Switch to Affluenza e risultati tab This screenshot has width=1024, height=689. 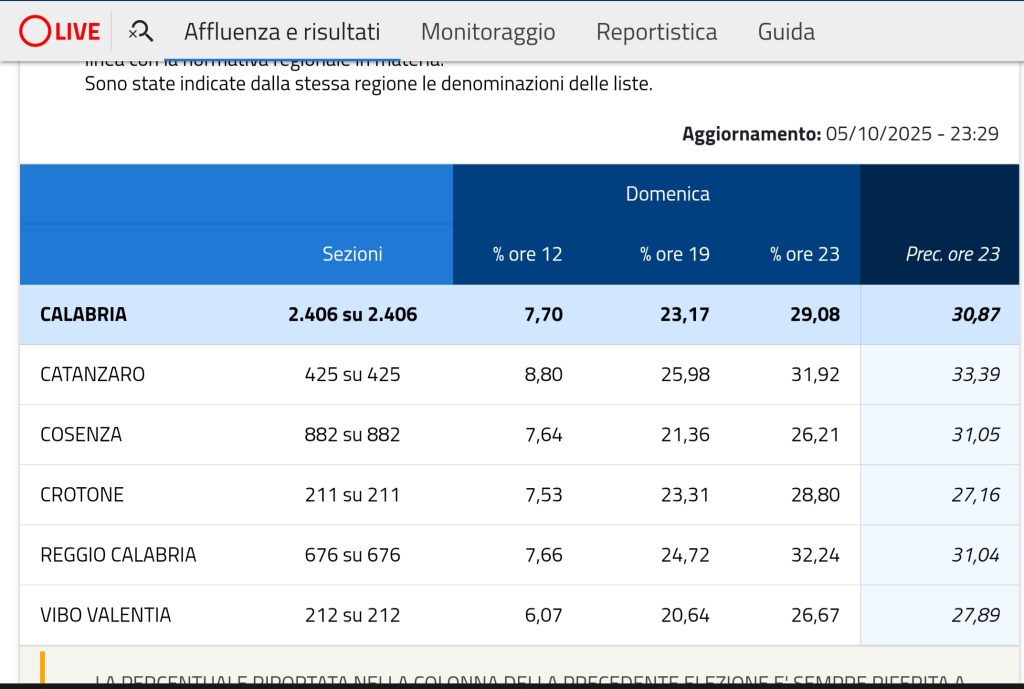pos(282,32)
